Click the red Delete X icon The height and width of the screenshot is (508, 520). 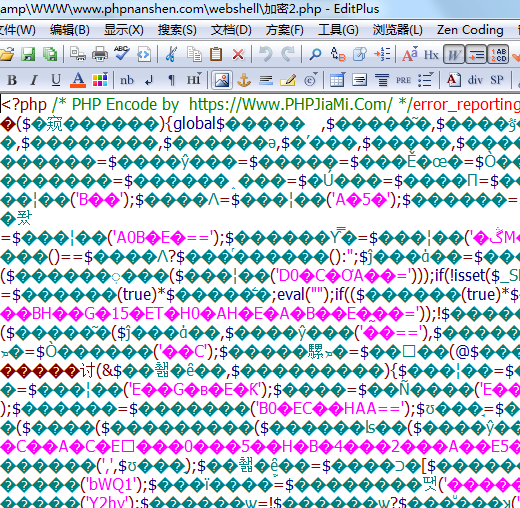(x=238, y=54)
